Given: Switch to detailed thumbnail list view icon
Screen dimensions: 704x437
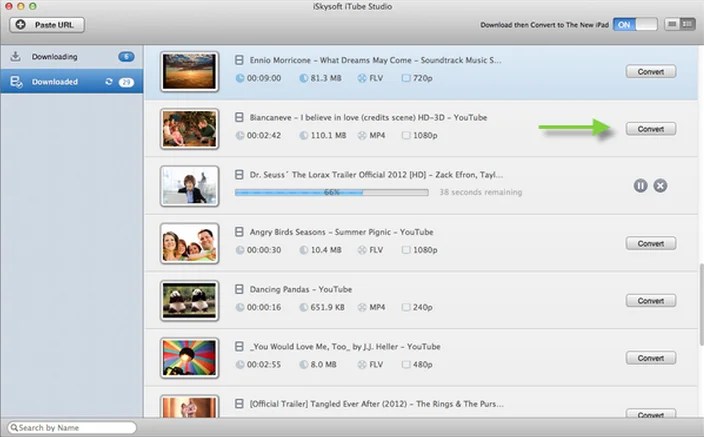Looking at the screenshot, I should click(687, 24).
